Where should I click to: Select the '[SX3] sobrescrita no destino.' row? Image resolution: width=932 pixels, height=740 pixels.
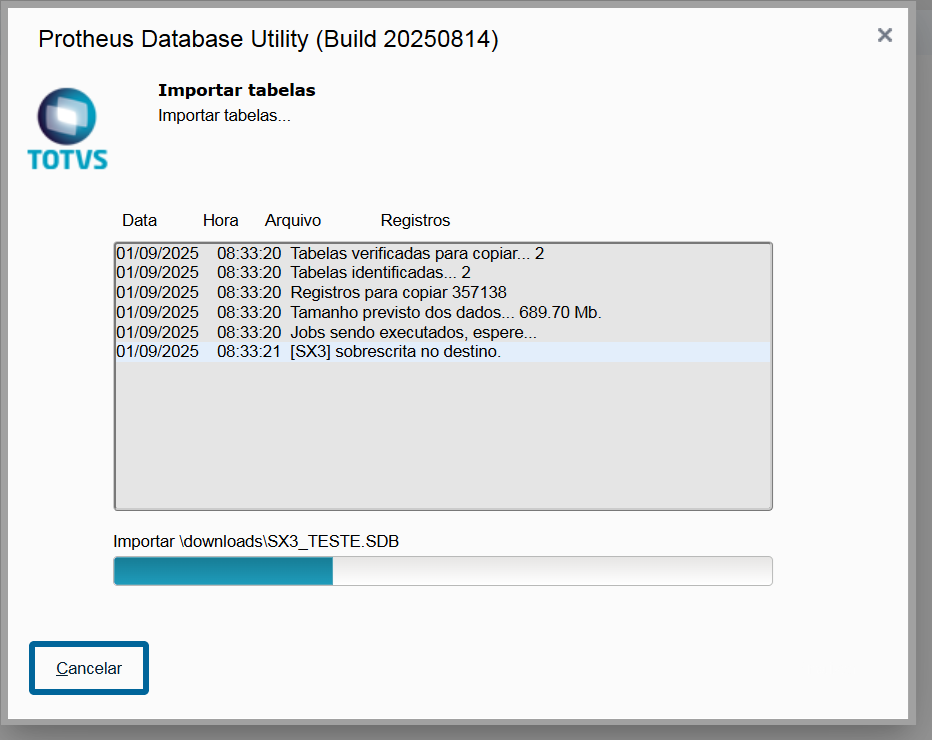(x=443, y=352)
